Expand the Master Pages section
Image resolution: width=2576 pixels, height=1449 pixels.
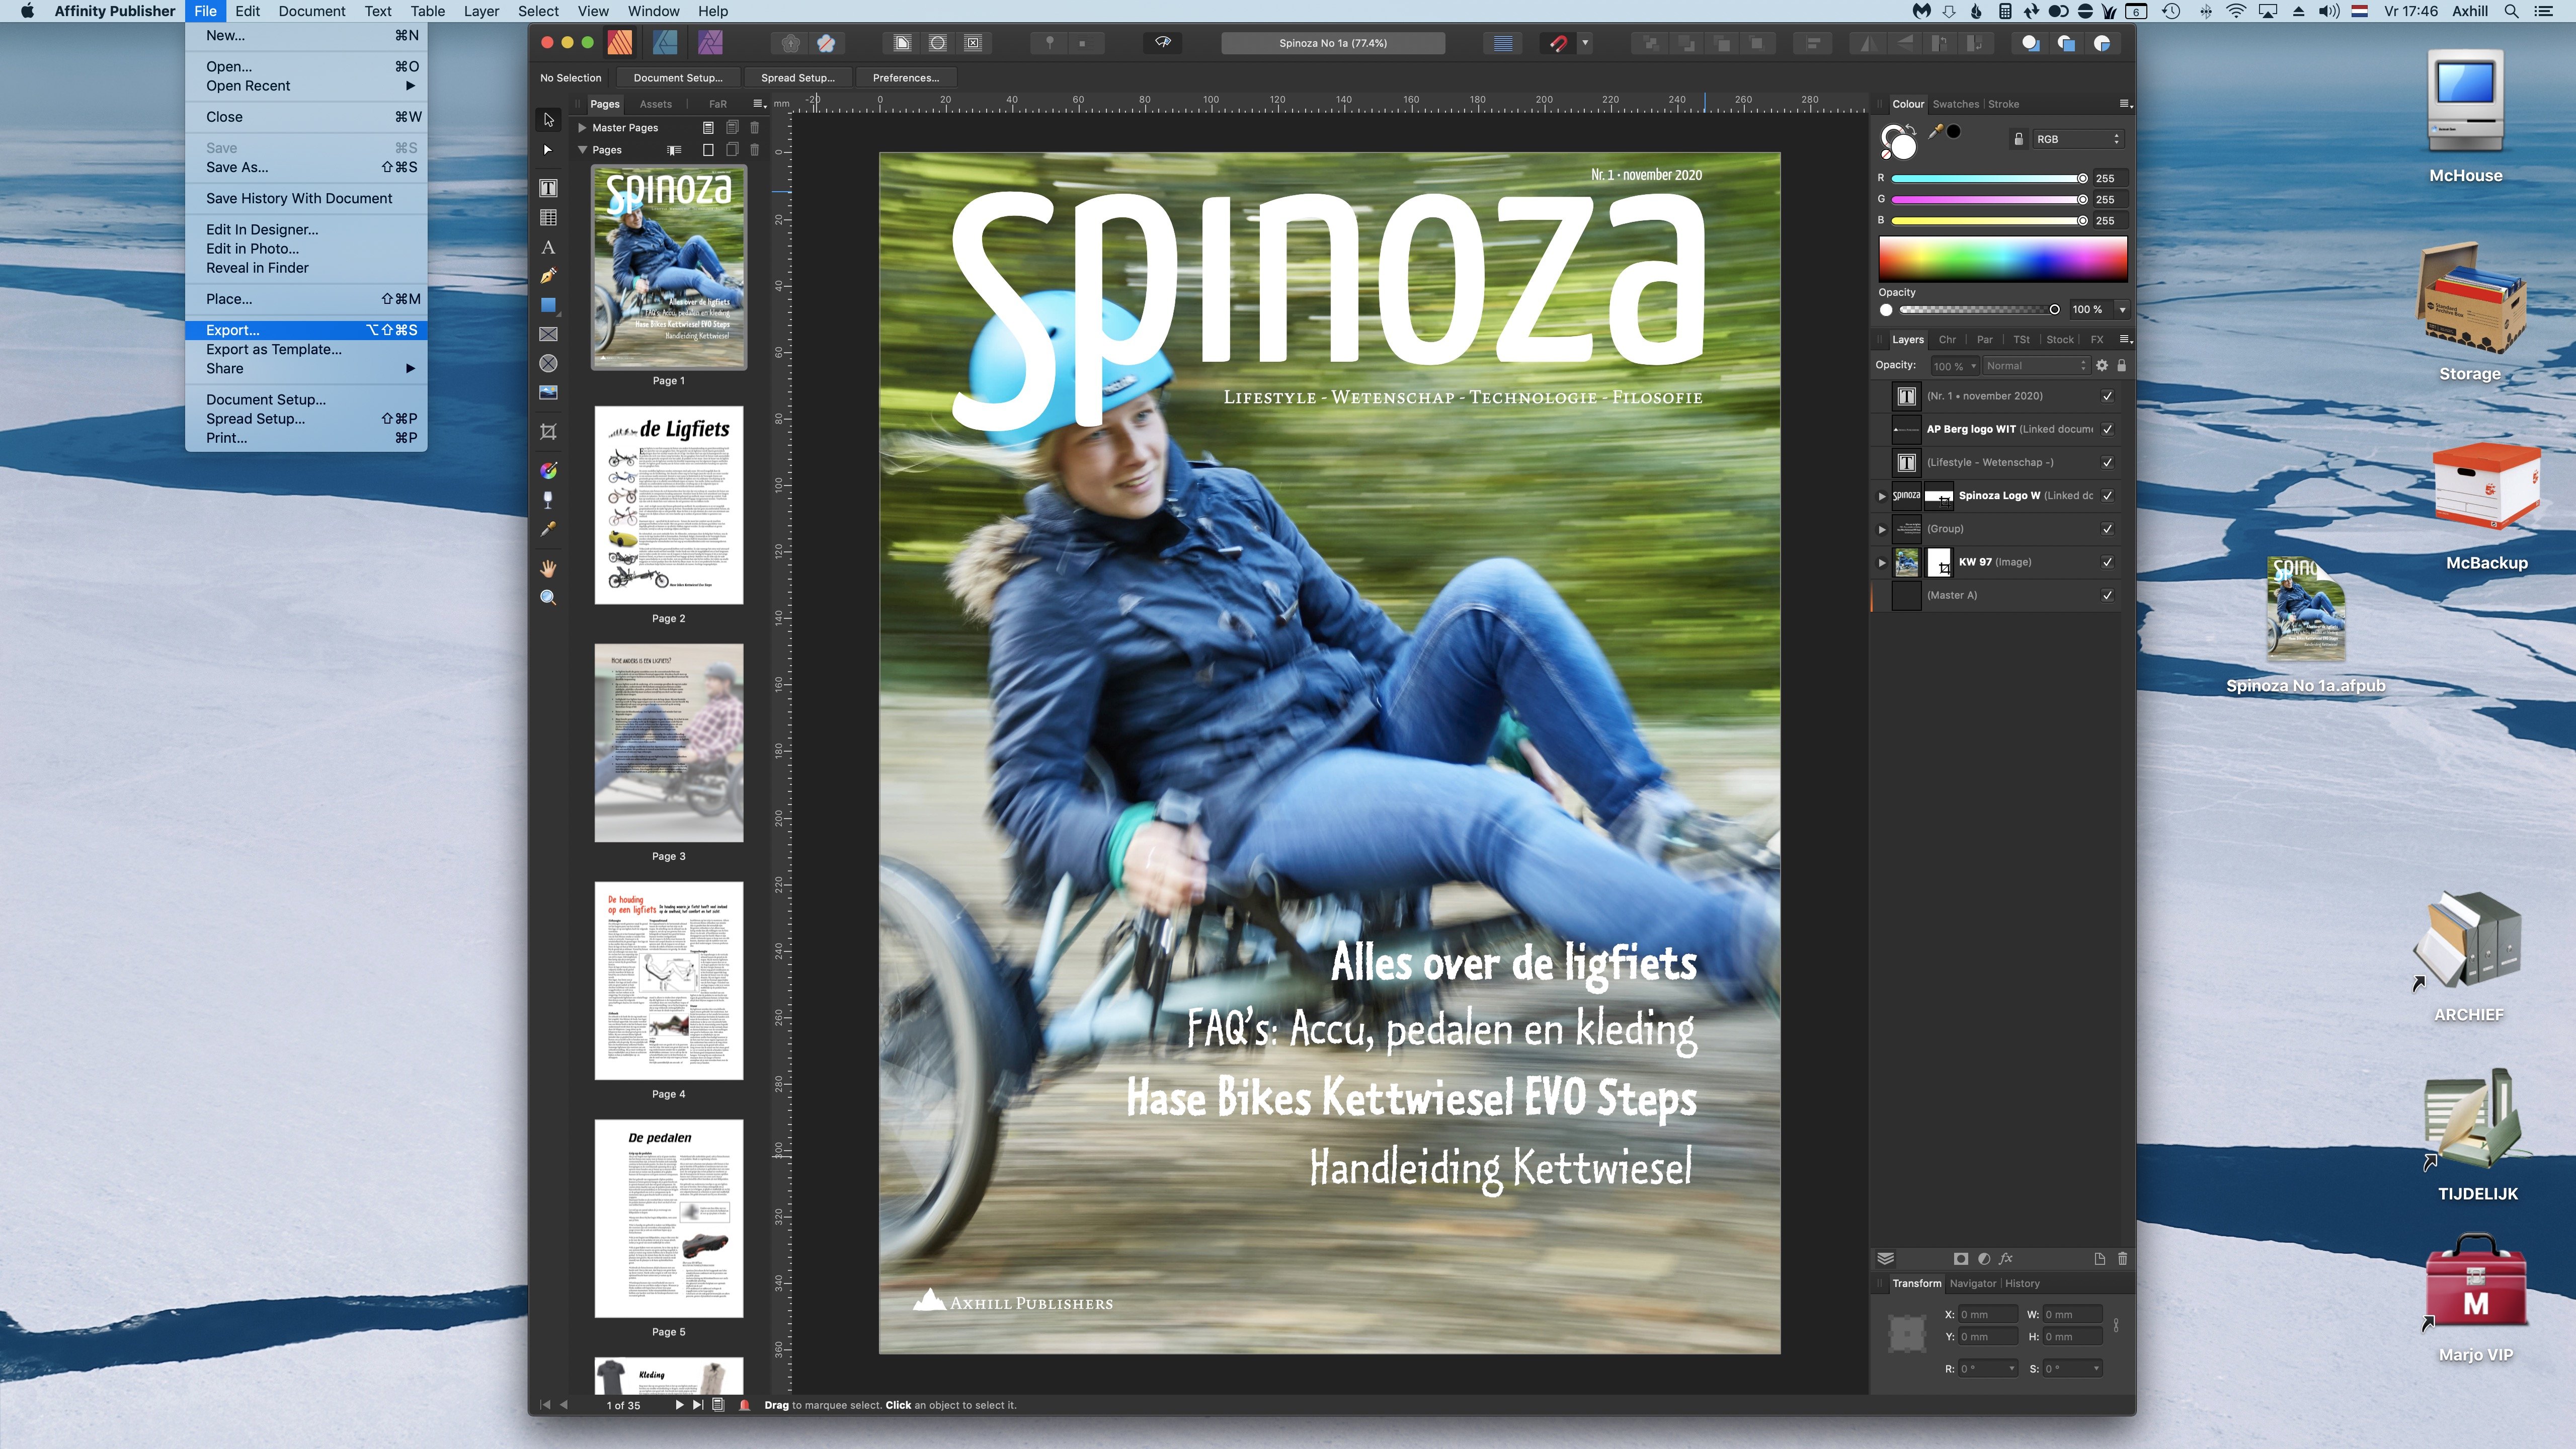coord(582,128)
